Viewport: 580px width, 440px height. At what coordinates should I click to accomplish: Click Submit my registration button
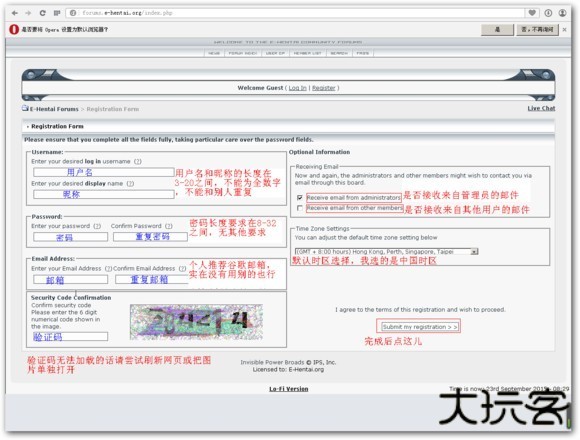coord(419,327)
